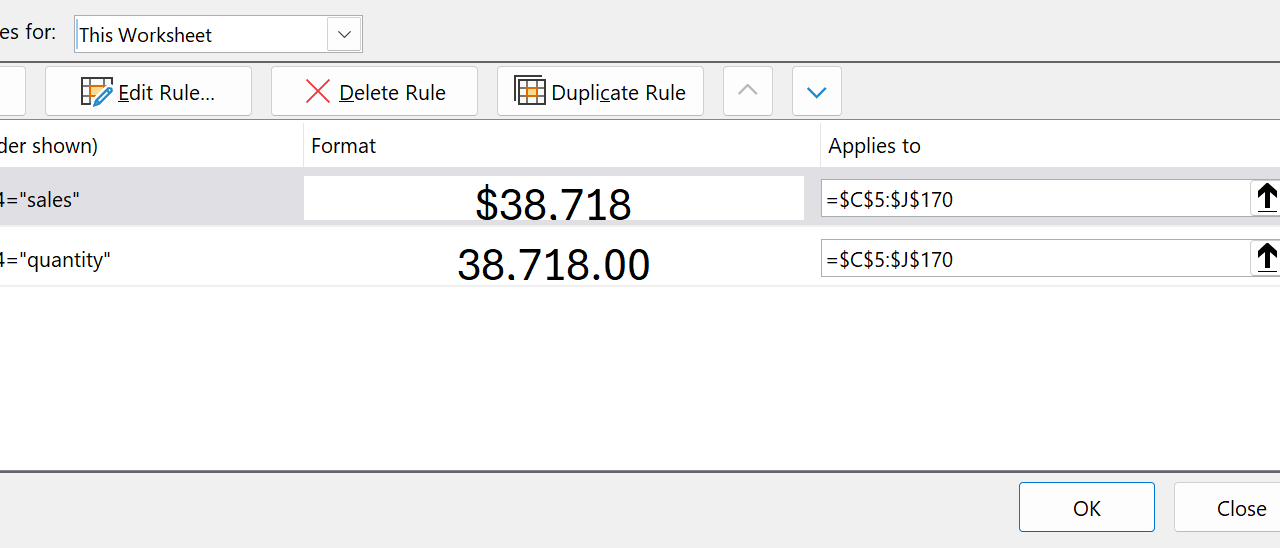Click the partially visible button left of Edit Rule
Screen dimensions: 1280x548
click(12, 92)
